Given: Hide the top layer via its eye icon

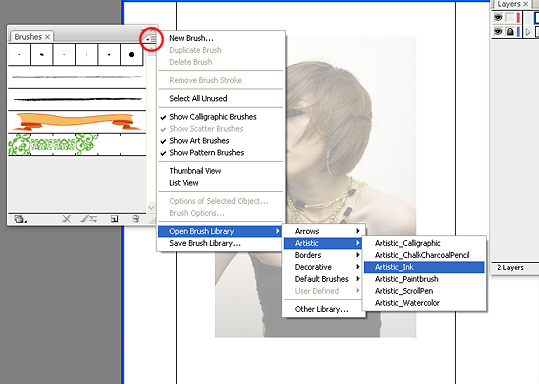Looking at the screenshot, I should click(498, 17).
